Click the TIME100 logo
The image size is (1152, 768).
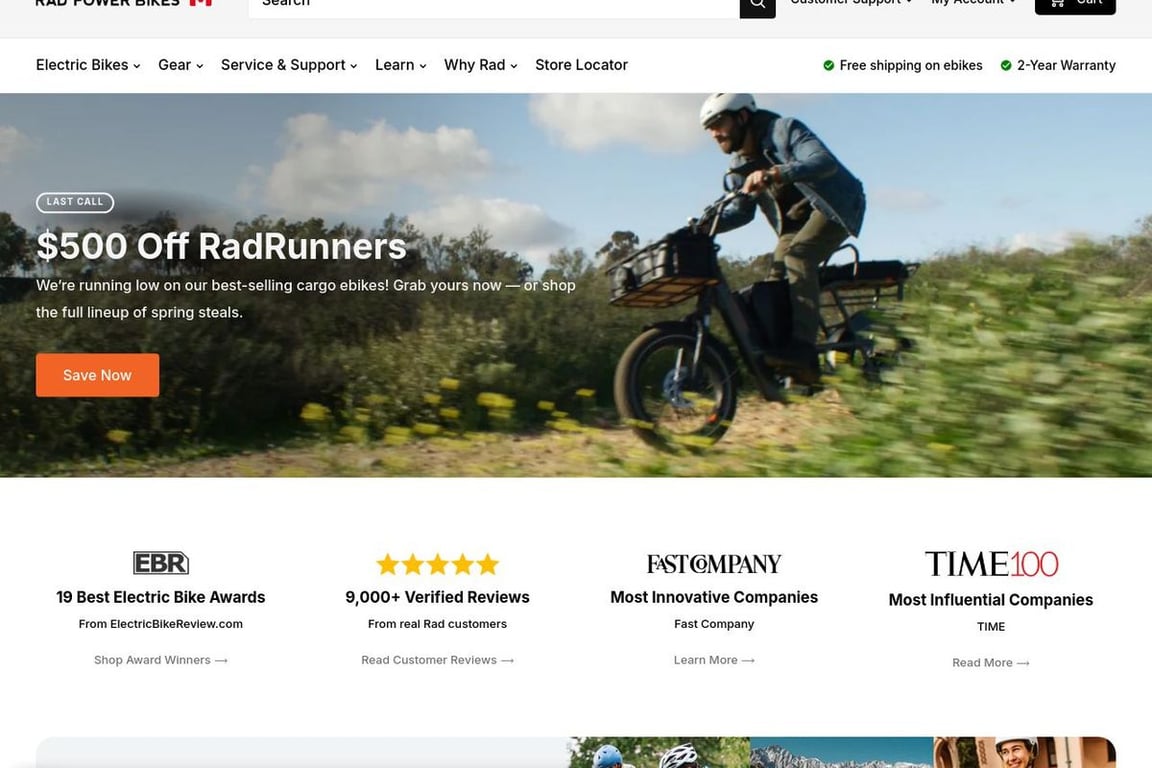point(991,564)
